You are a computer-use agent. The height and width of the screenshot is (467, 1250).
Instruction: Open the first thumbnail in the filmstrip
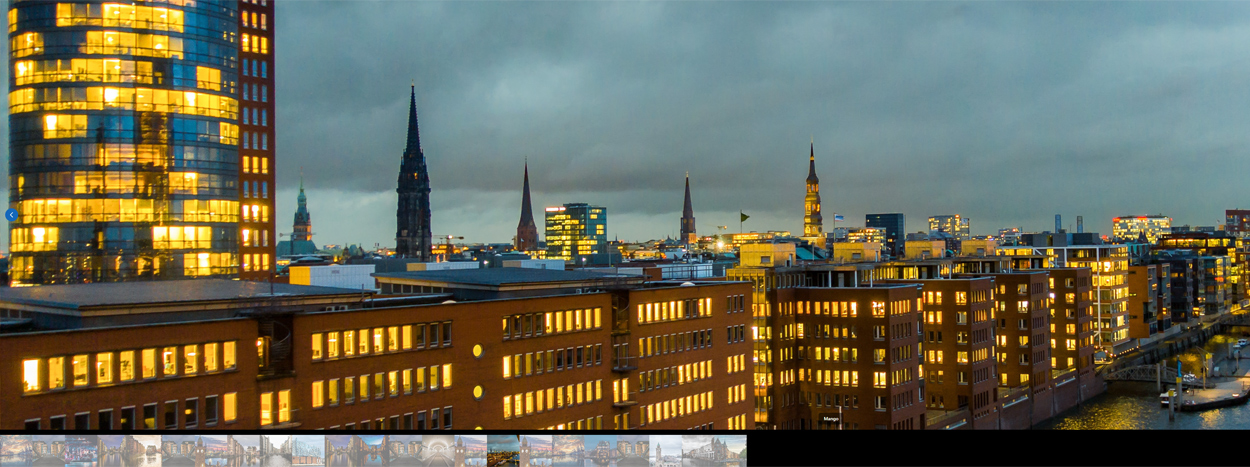(16, 450)
